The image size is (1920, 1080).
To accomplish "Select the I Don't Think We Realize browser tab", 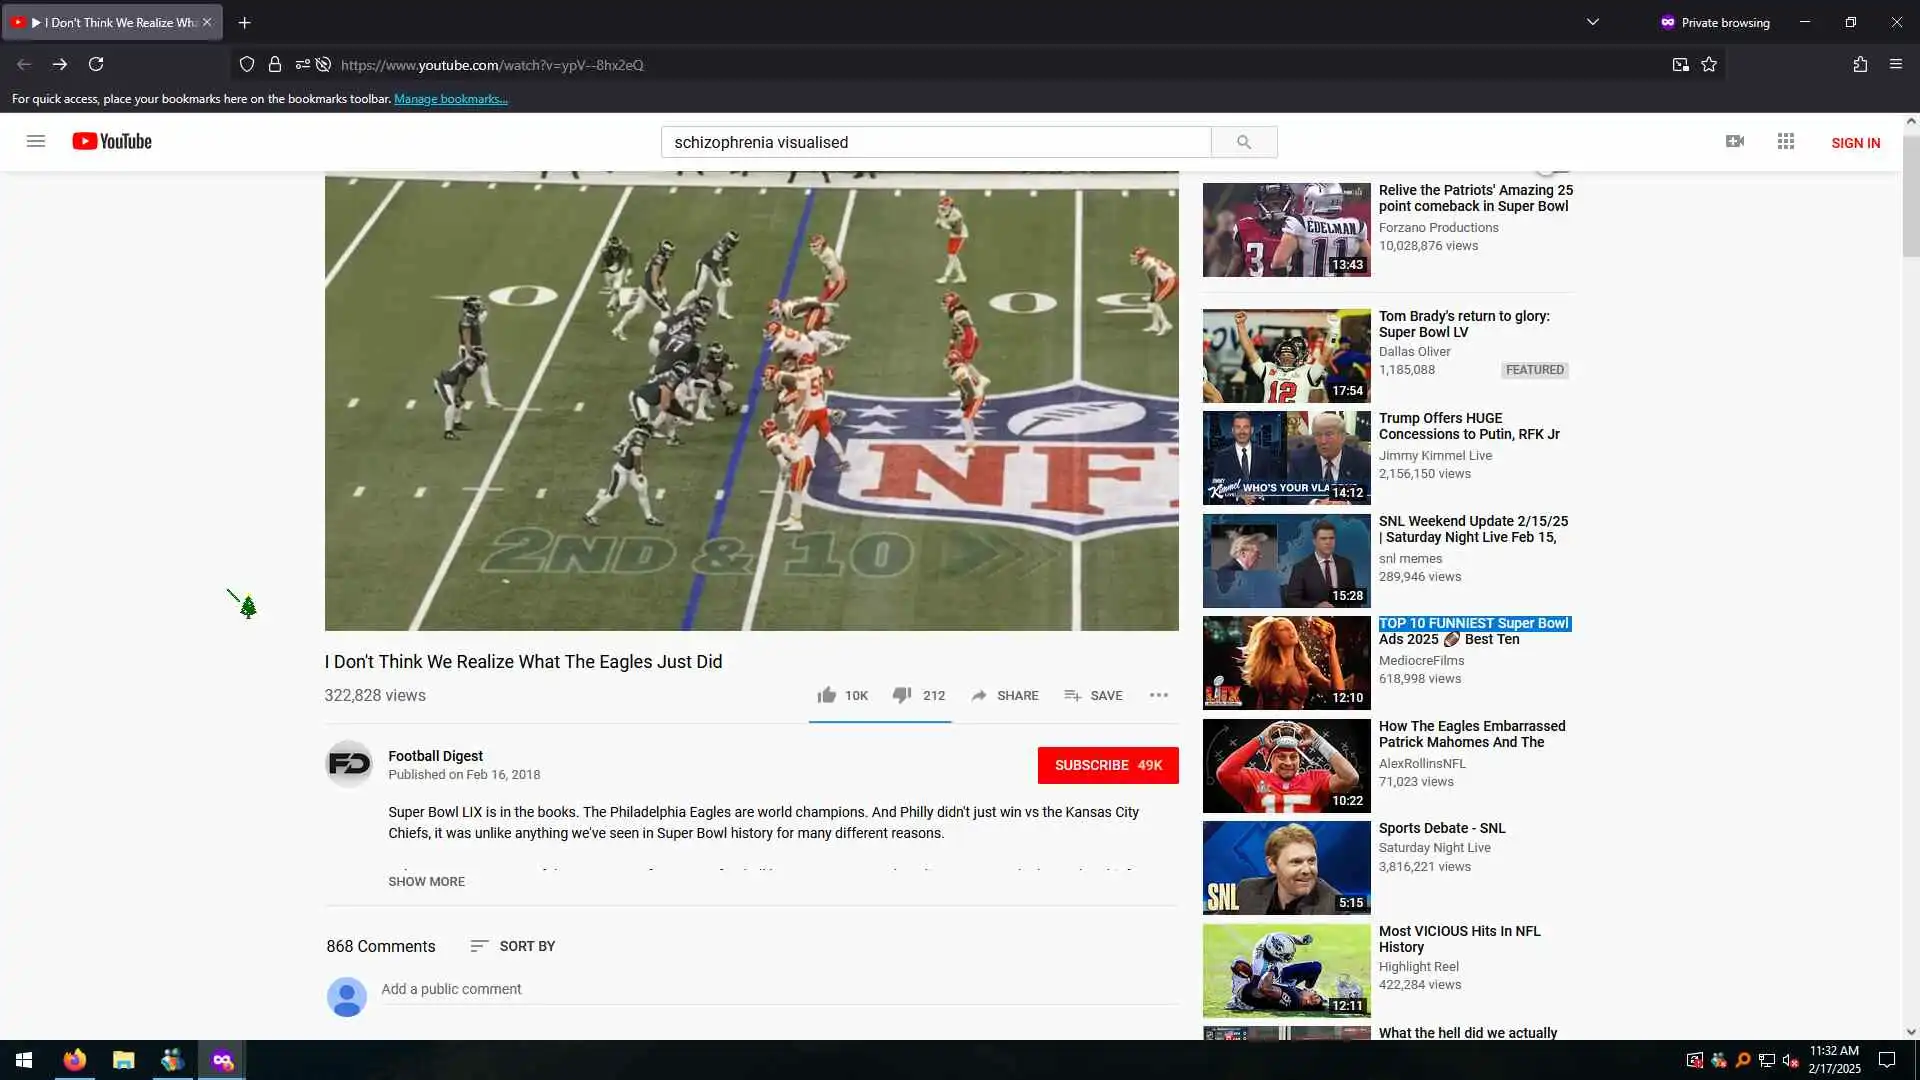I will 112,22.
